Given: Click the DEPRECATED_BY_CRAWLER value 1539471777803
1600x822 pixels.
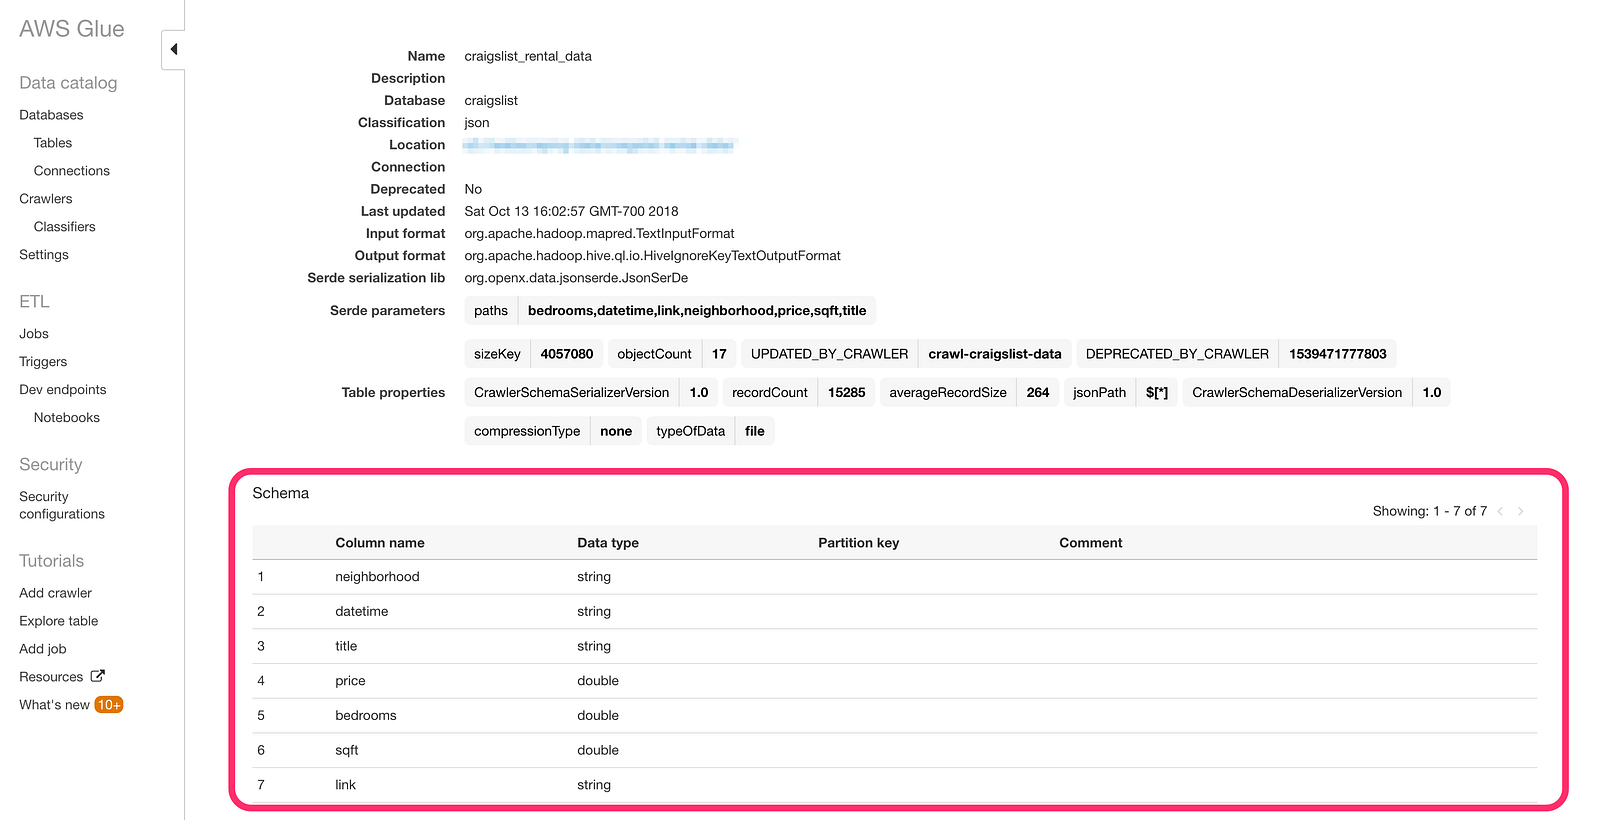Looking at the screenshot, I should click(1338, 354).
